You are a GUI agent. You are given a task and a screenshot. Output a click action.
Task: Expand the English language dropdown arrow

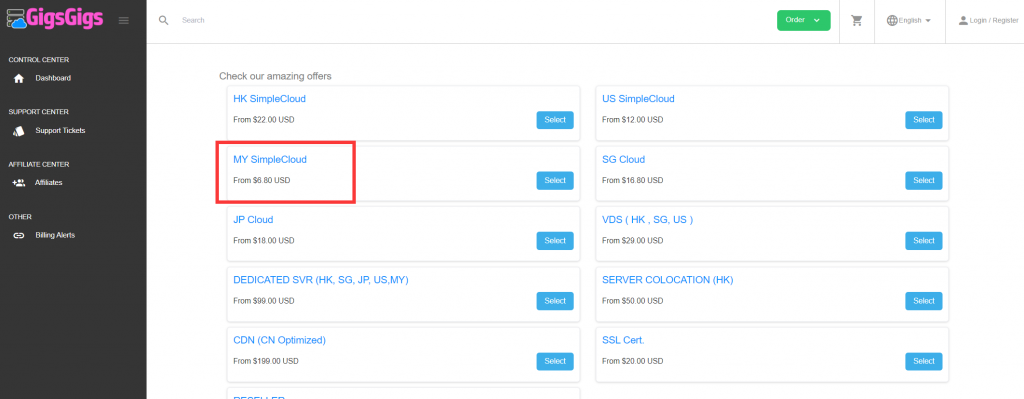927,21
